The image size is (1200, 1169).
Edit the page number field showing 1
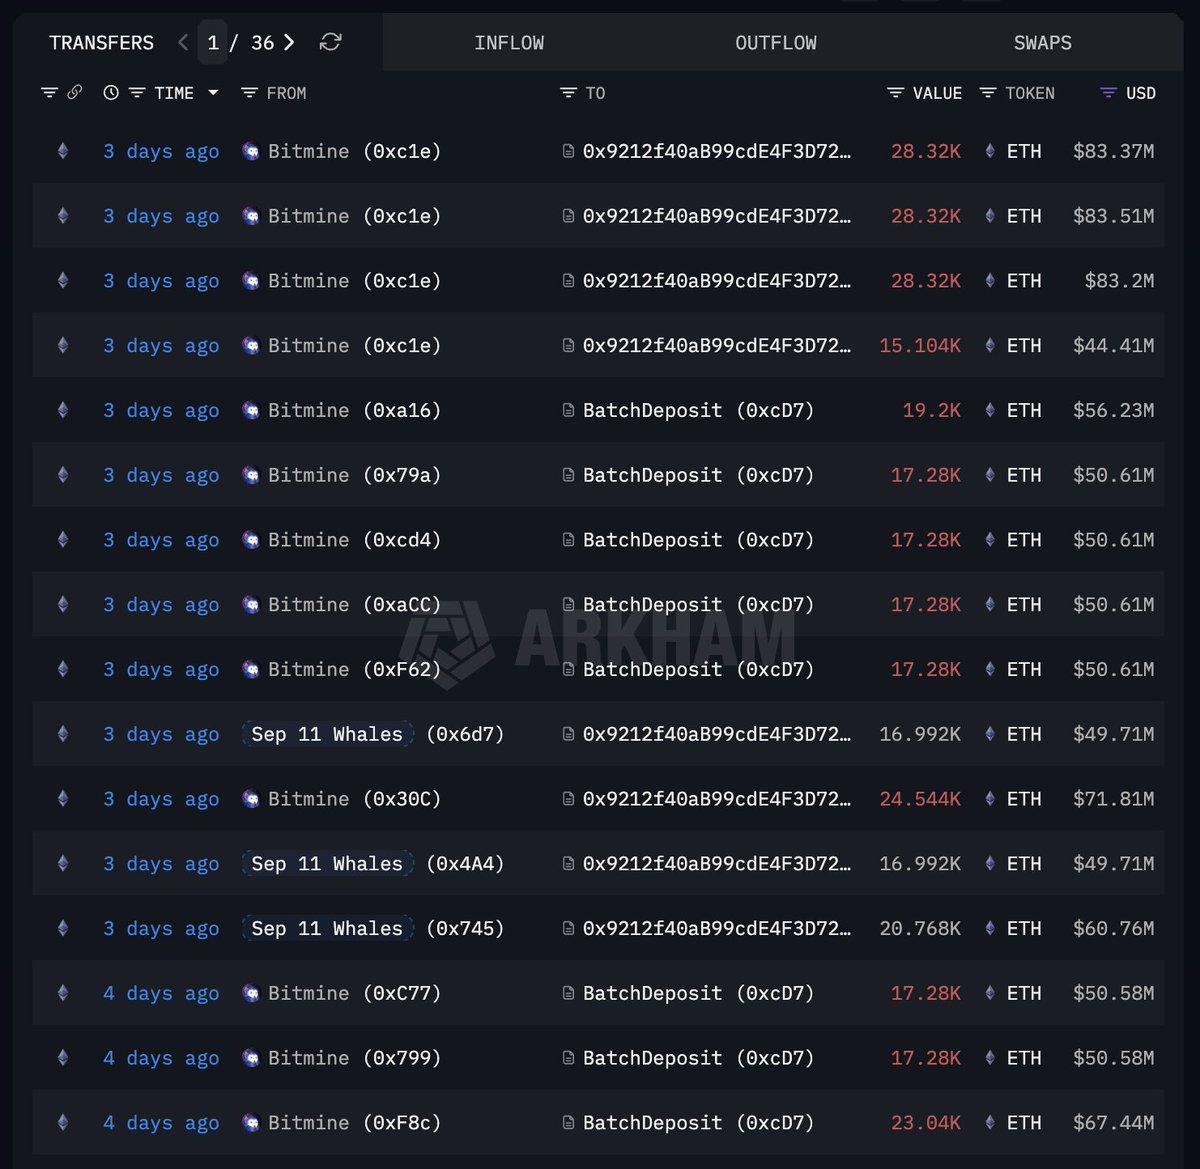(x=213, y=42)
